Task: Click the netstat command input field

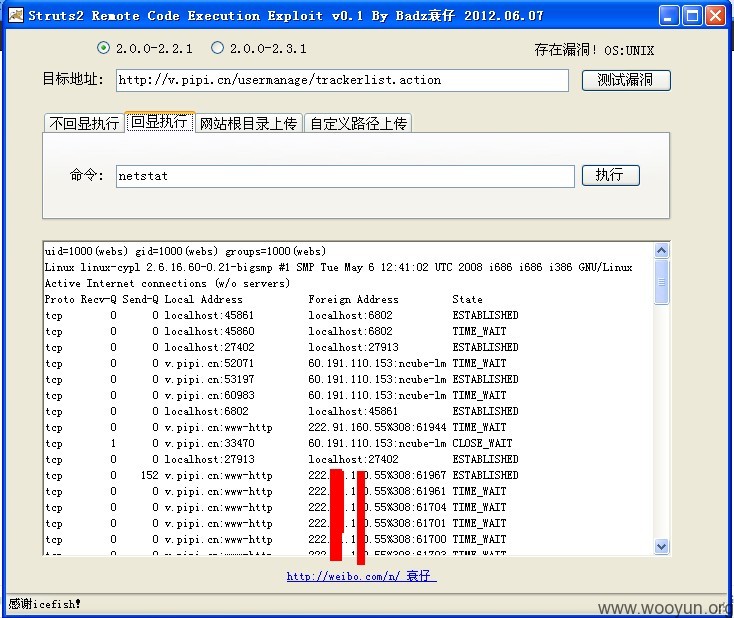Action: (x=345, y=176)
